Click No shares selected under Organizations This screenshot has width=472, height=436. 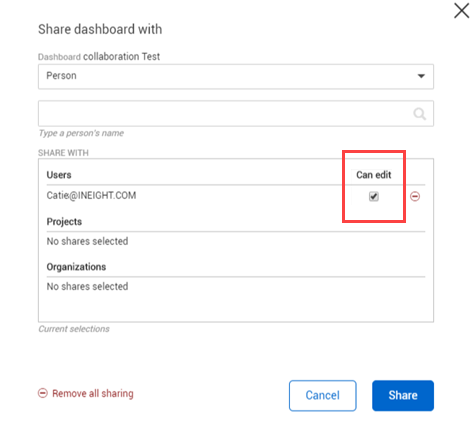tap(87, 286)
